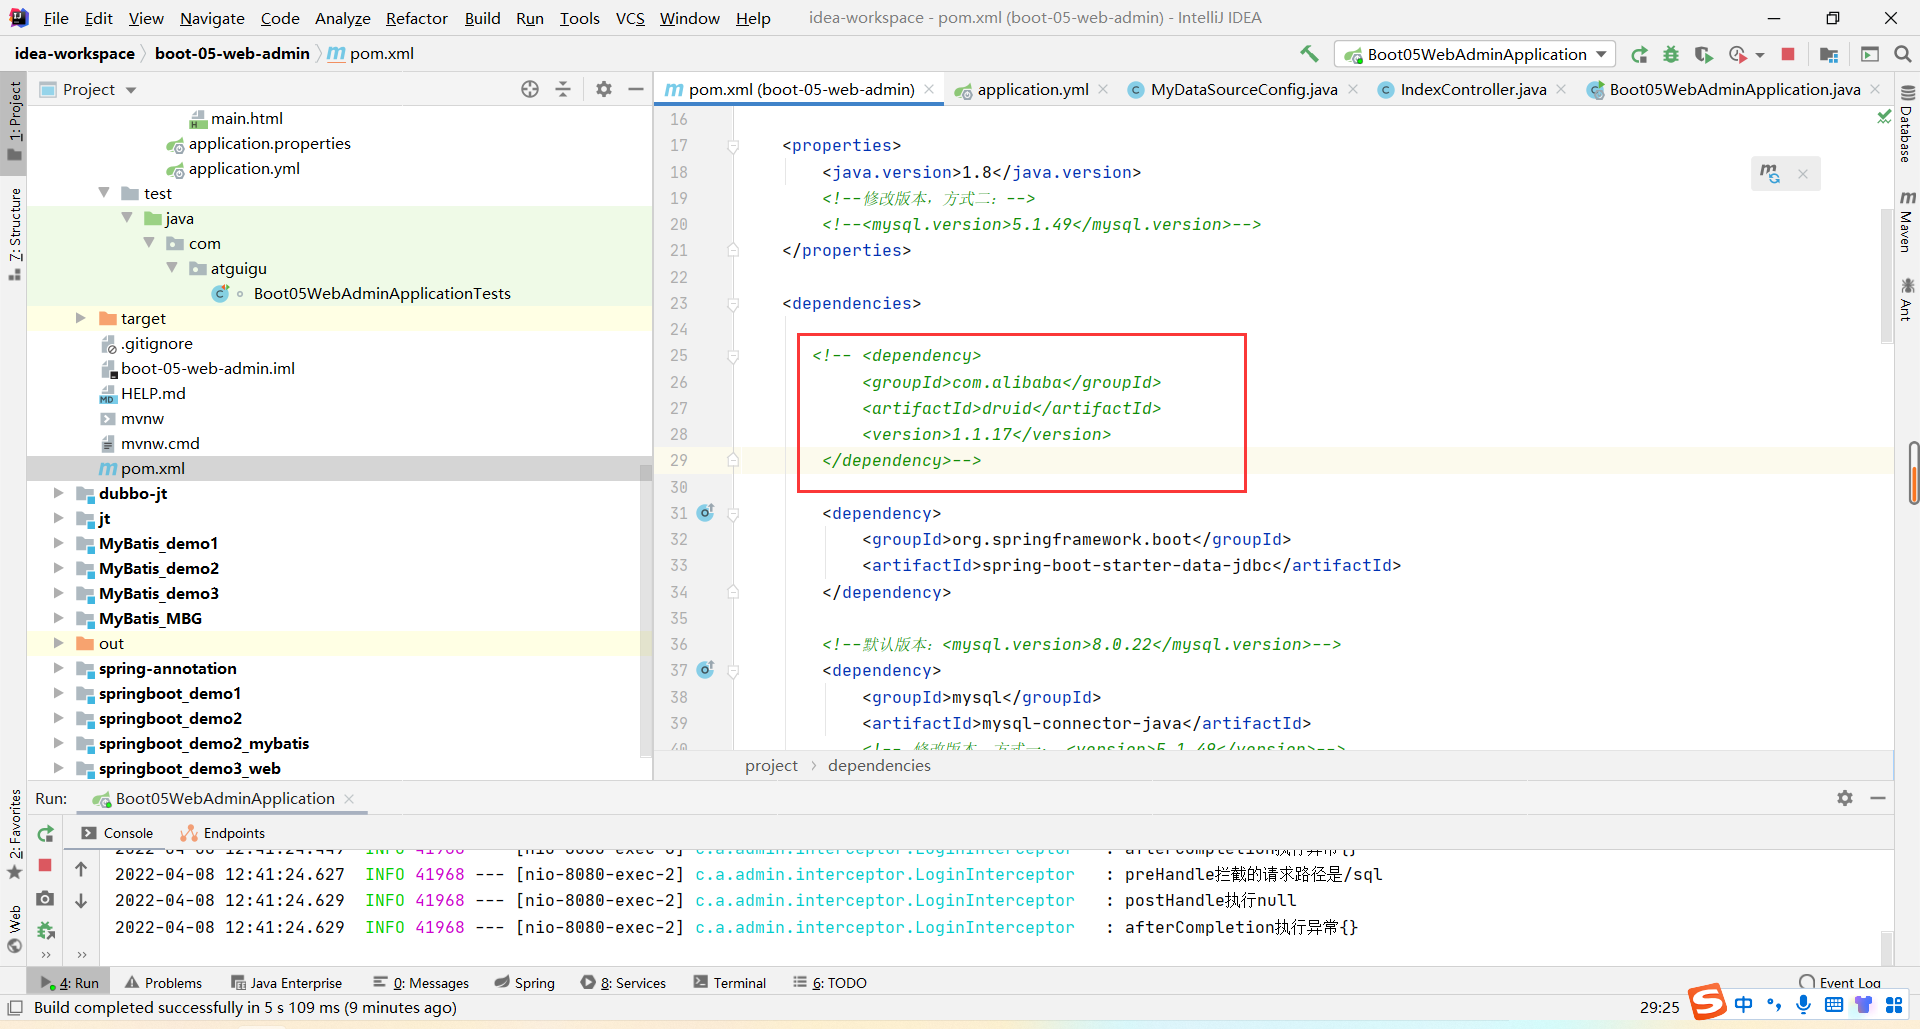This screenshot has width=1920, height=1029.
Task: Click the Project Structure icon in toolbar
Action: [1829, 54]
